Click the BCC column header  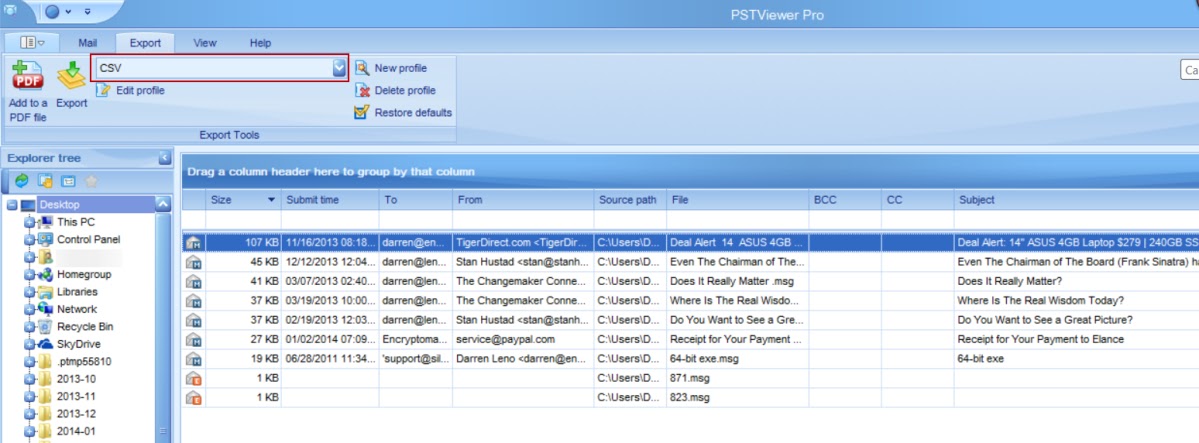pos(844,200)
